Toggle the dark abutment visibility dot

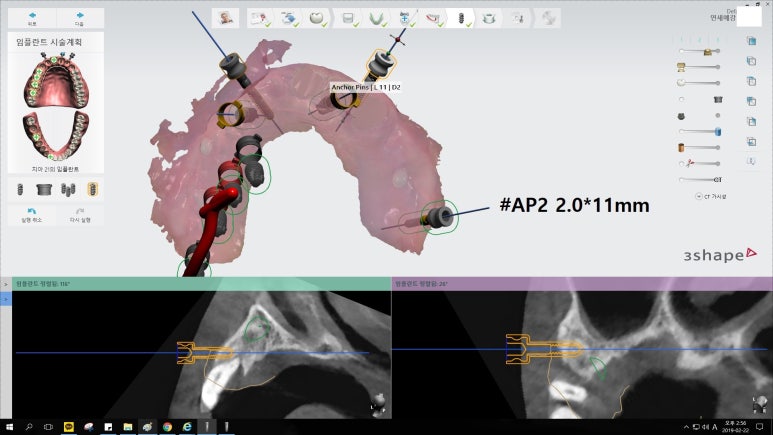pos(718,115)
